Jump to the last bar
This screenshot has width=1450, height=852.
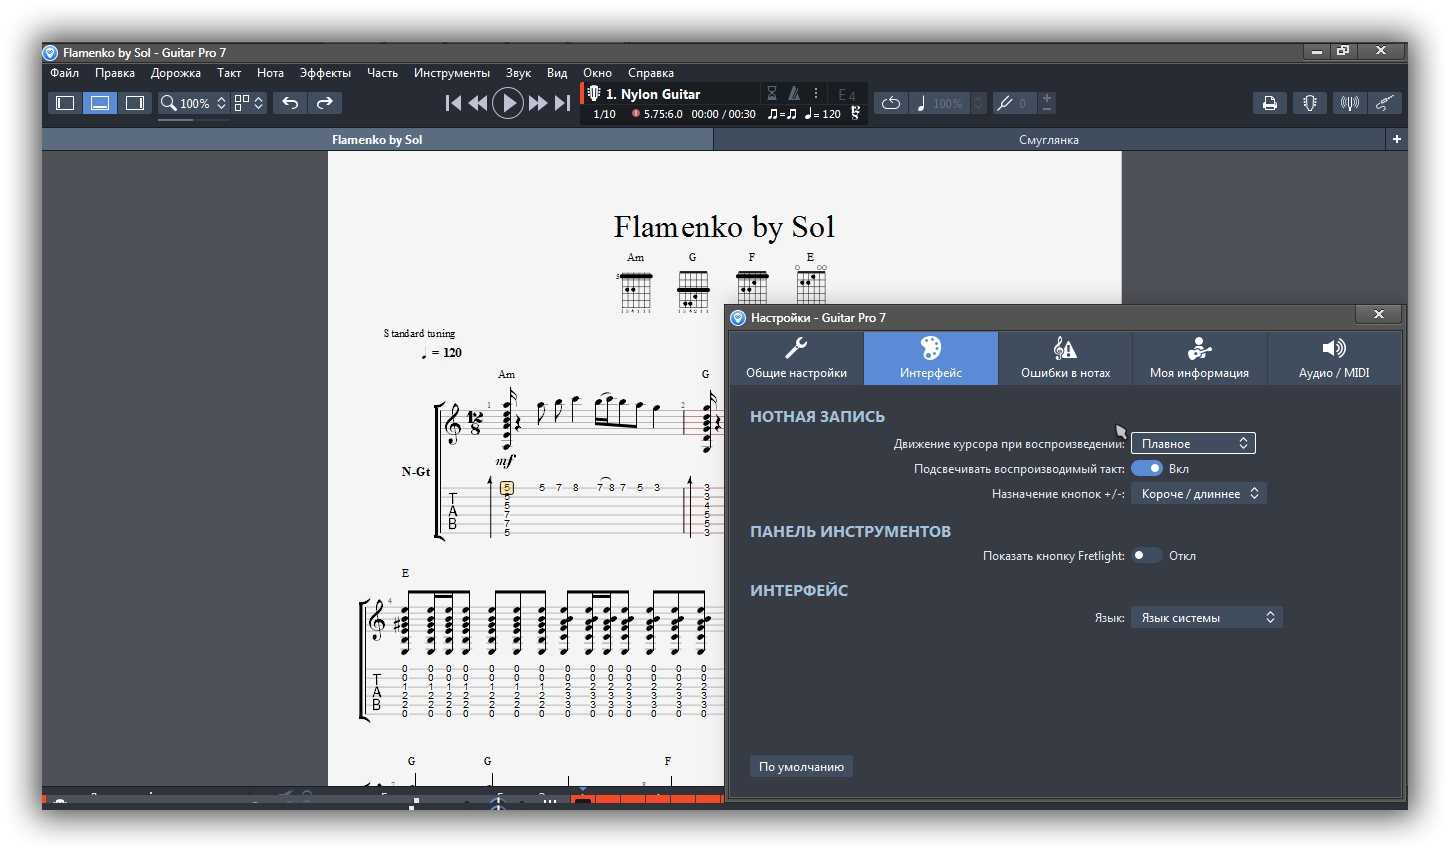(x=562, y=103)
